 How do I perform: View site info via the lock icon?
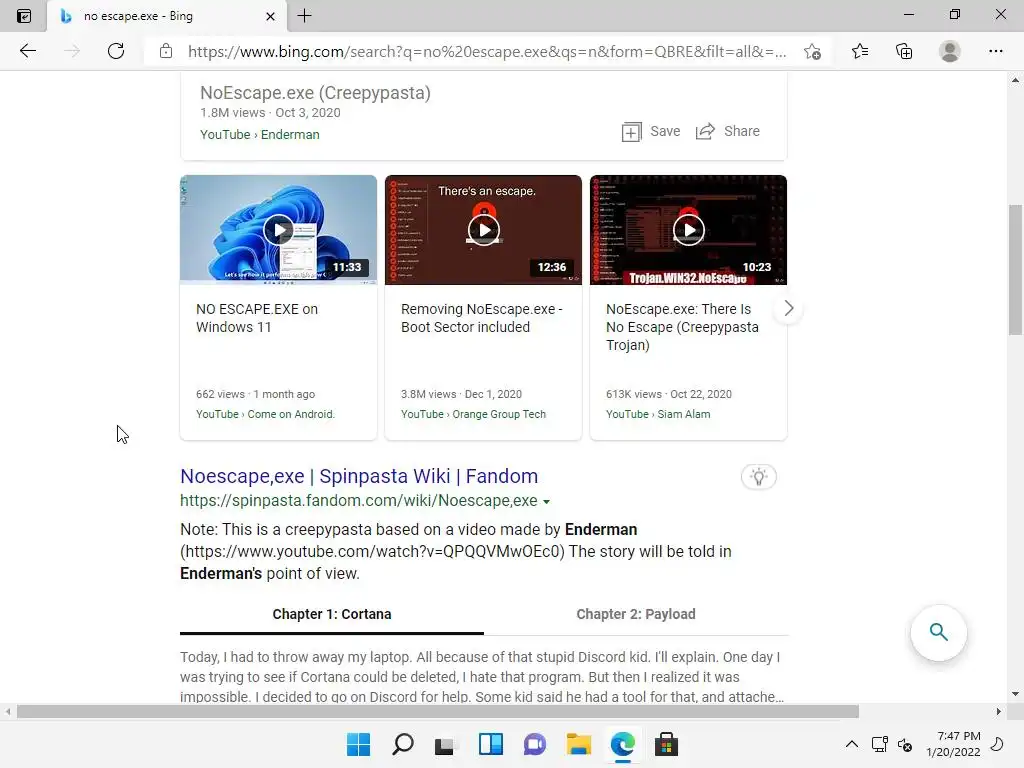pos(166,51)
